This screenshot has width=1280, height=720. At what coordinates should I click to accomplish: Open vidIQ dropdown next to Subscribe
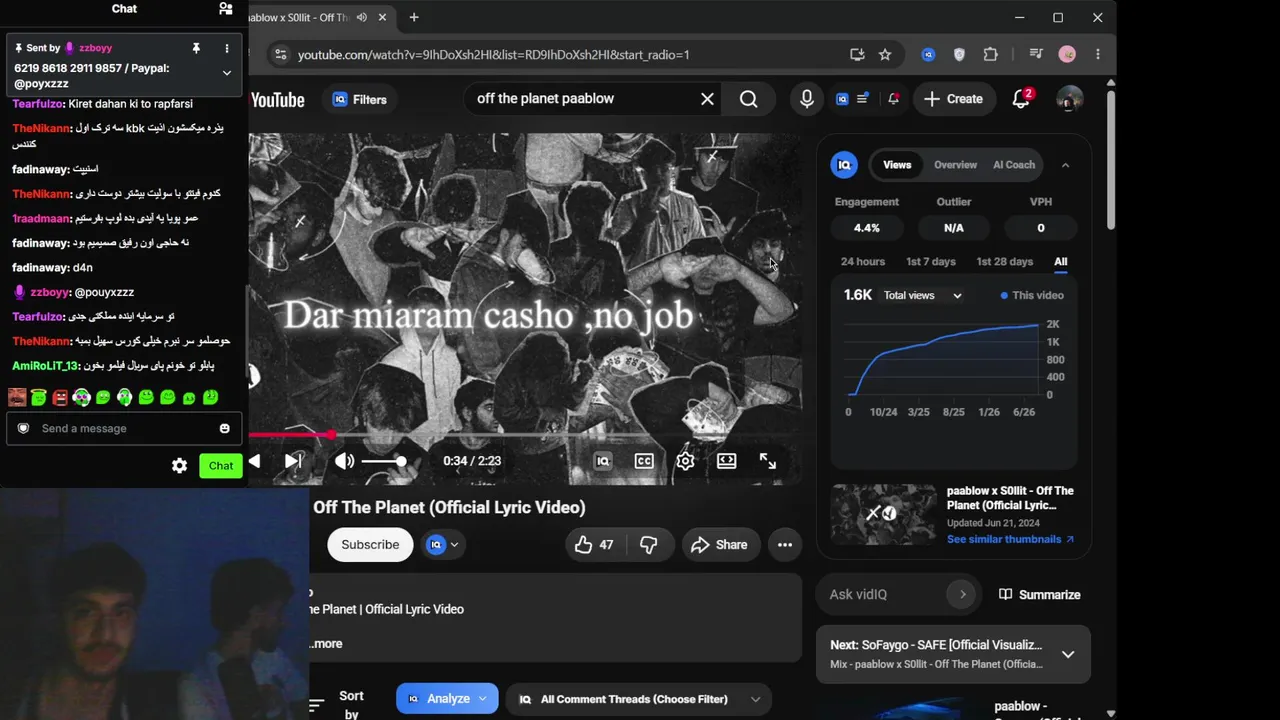coord(443,545)
